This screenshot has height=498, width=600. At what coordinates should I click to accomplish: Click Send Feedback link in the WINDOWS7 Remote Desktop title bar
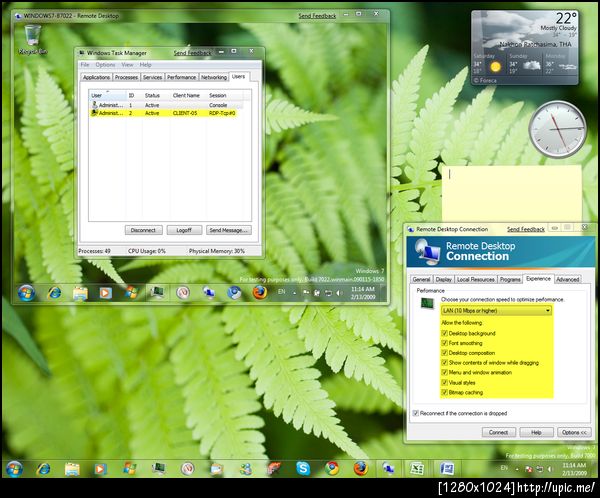317,16
